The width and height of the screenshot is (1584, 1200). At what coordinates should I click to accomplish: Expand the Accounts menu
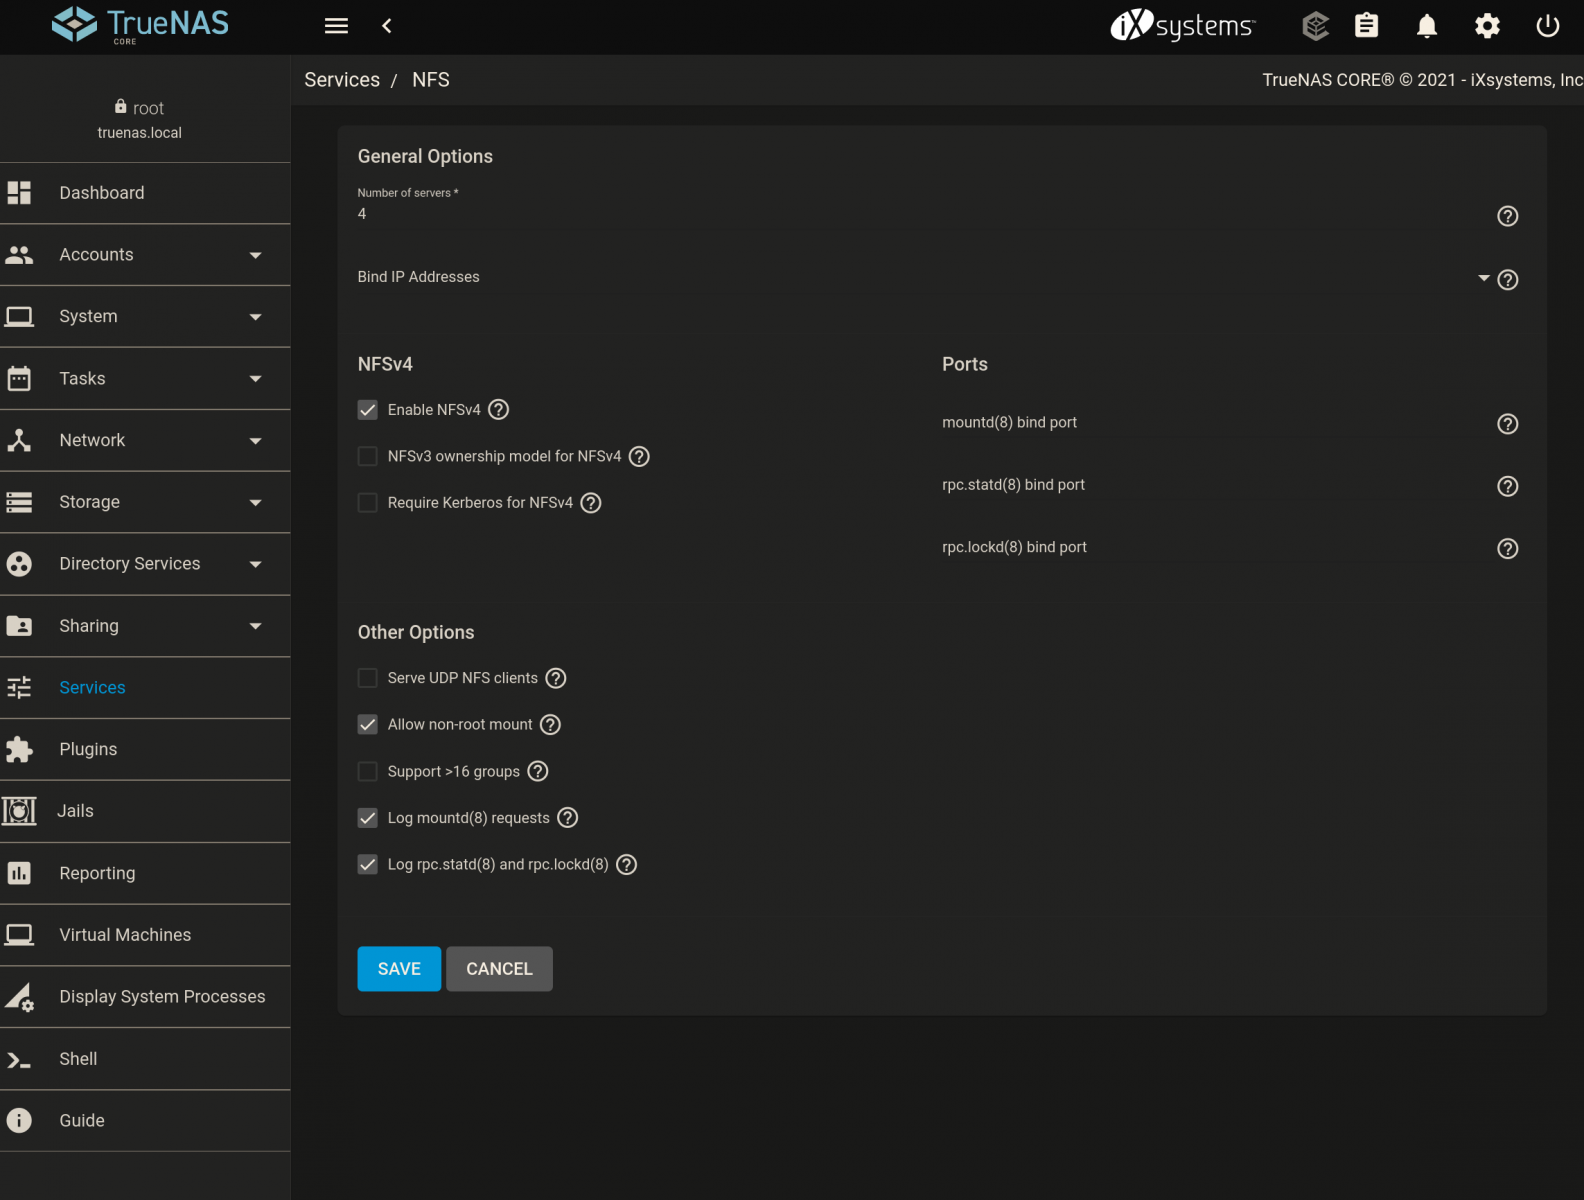(x=145, y=255)
